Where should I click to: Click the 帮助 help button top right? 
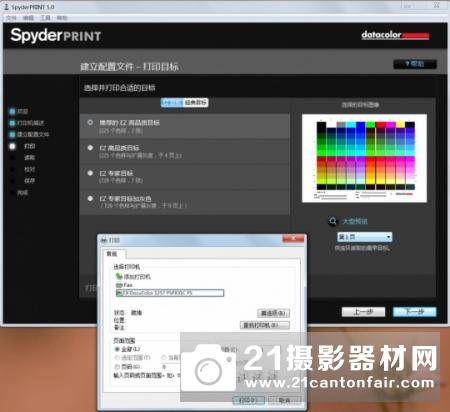click(415, 64)
